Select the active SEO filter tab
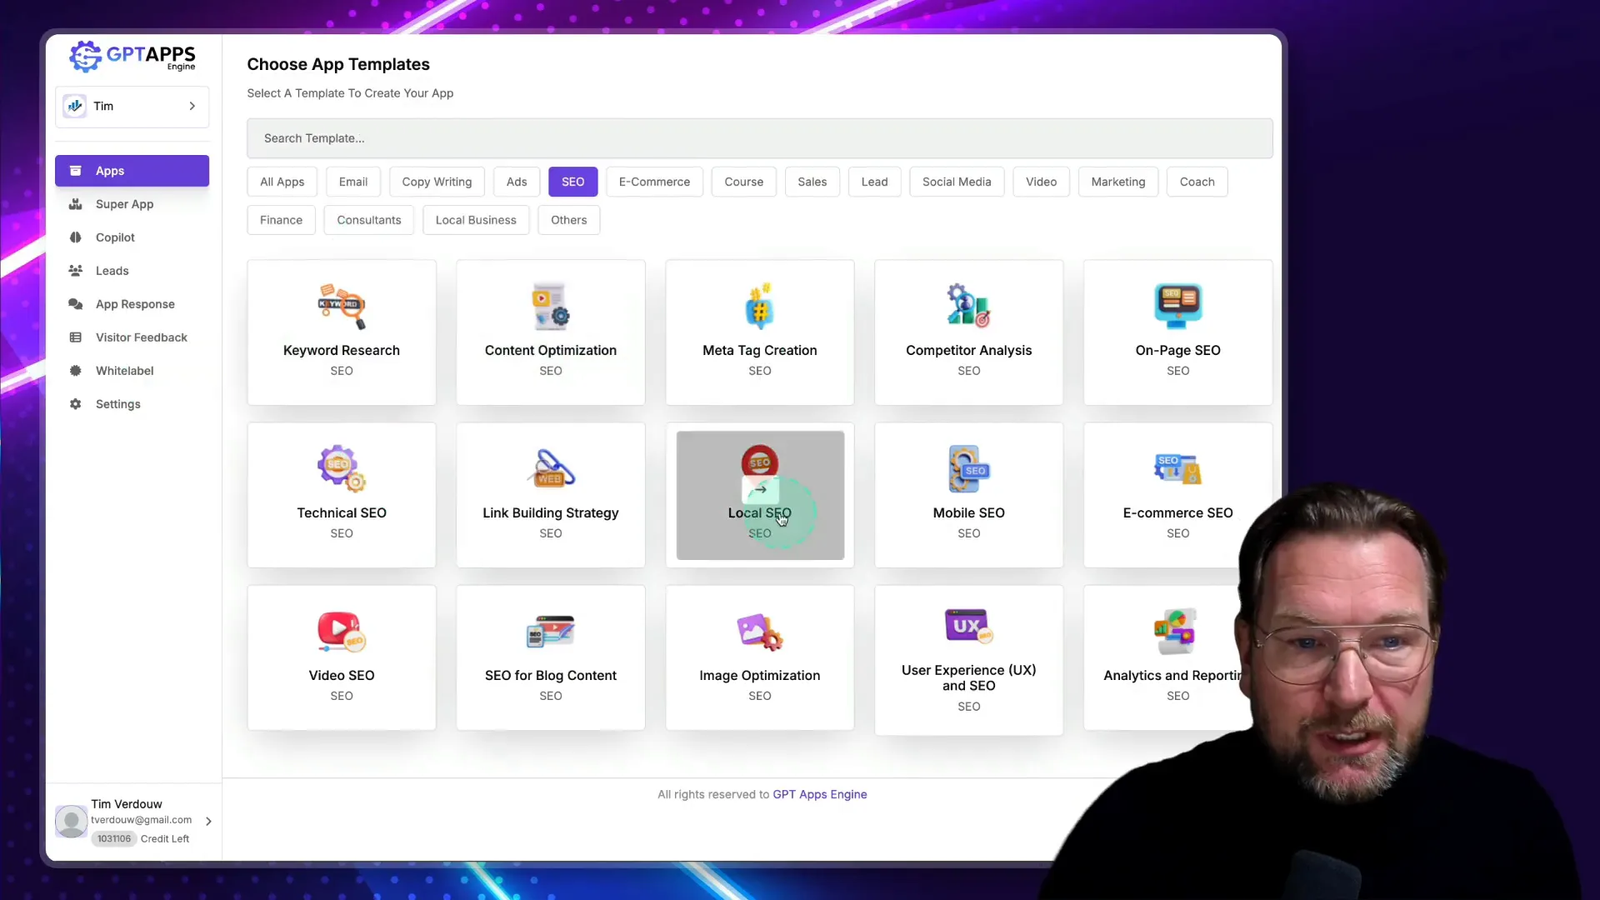The image size is (1600, 900). [573, 182]
